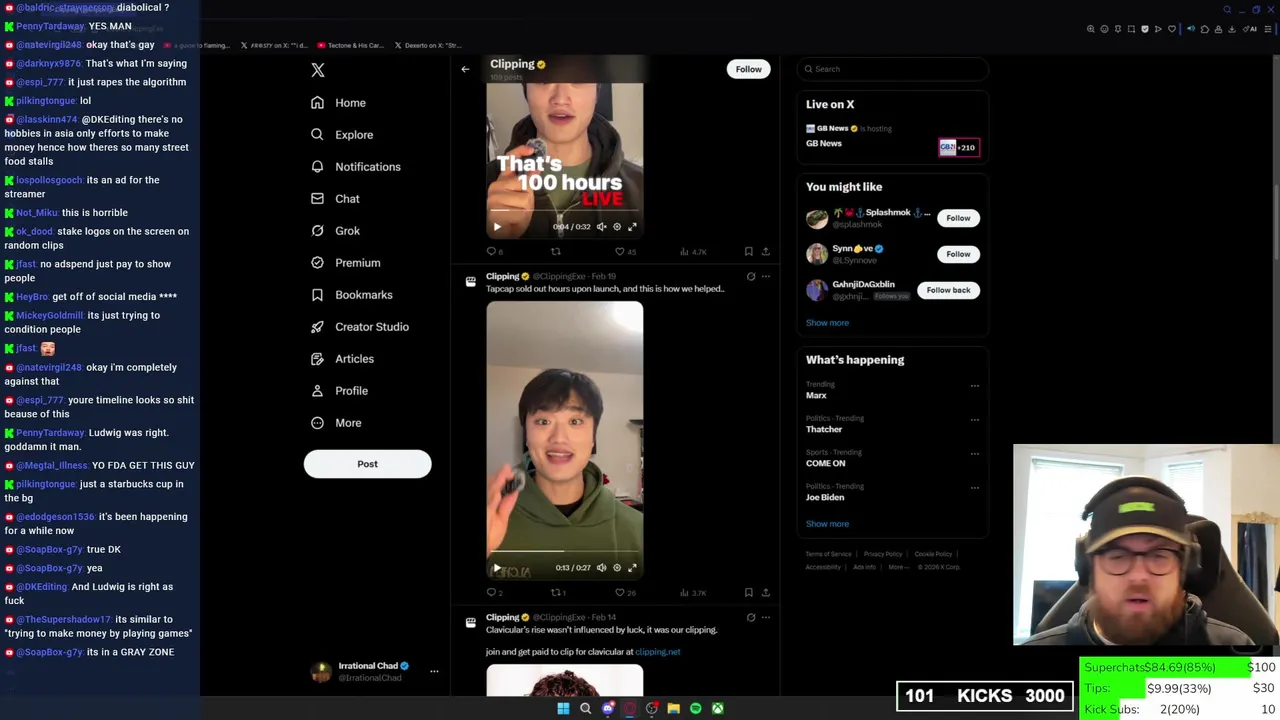Like the Tapcap post with 26 likes
The width and height of the screenshot is (1280, 720).
coord(625,593)
